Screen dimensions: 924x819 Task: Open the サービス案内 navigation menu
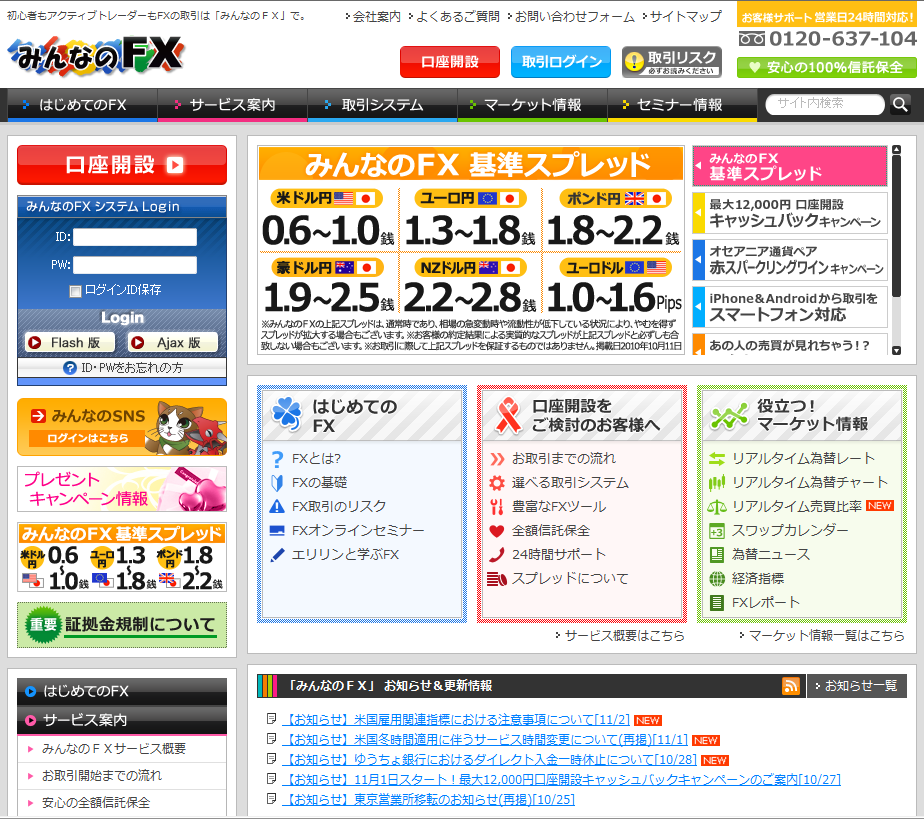[233, 105]
